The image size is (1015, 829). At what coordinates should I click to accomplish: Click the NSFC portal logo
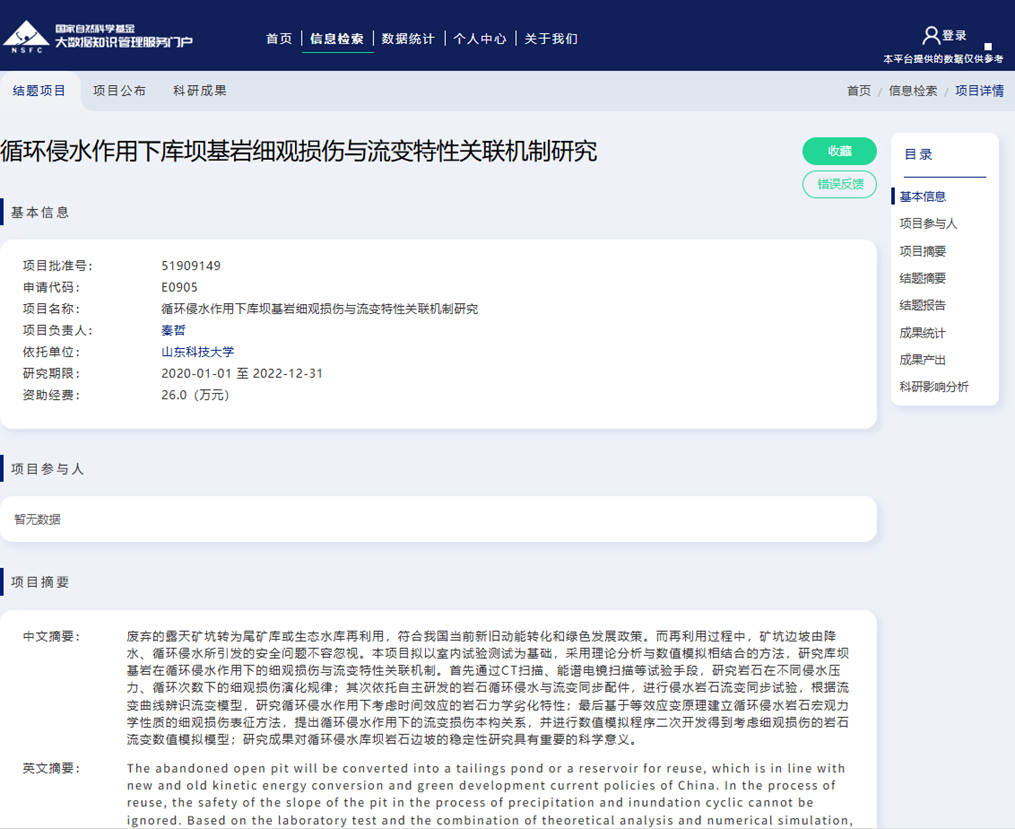[x=97, y=36]
